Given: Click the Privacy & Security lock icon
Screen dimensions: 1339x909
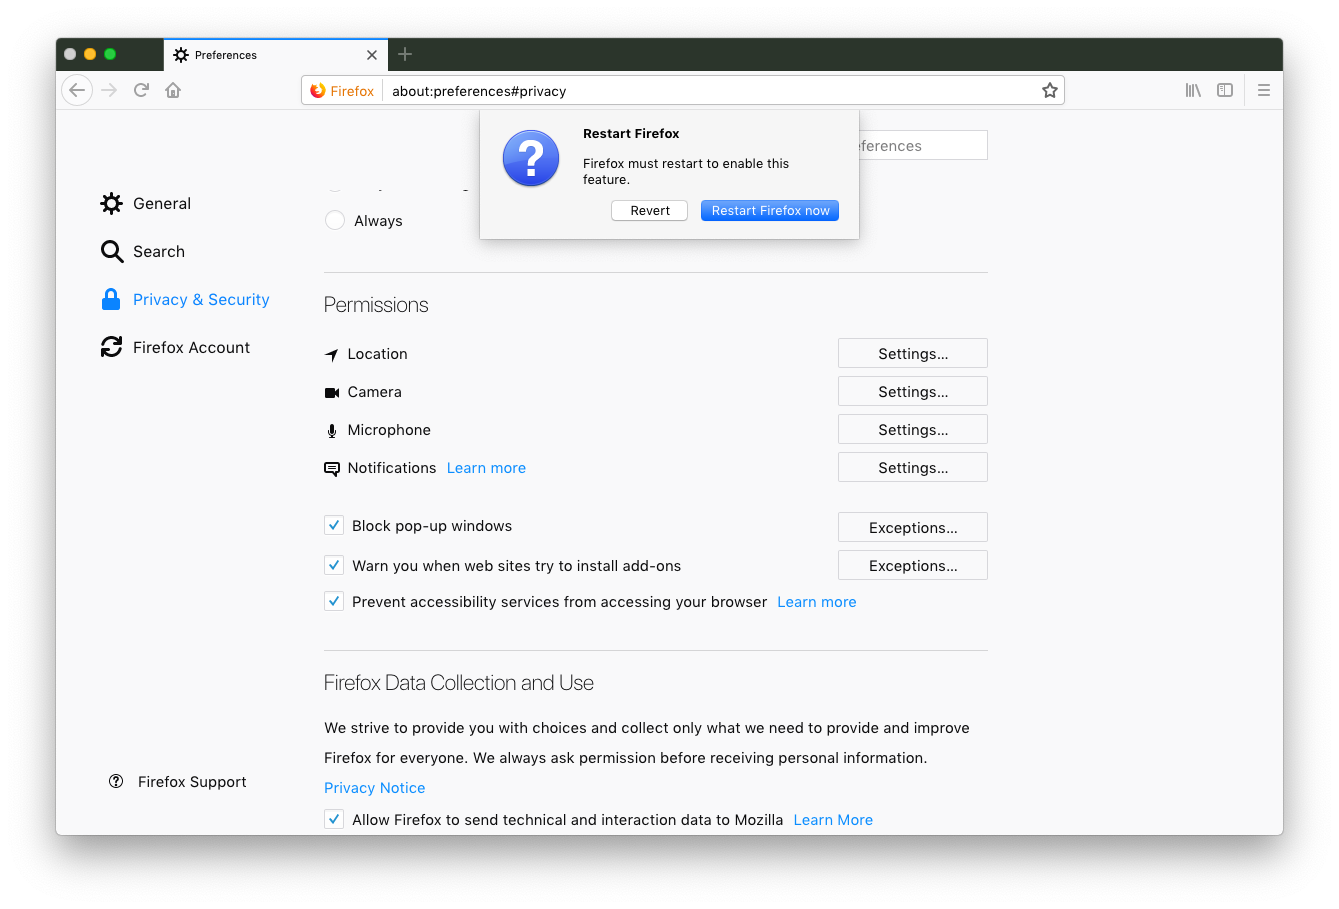Looking at the screenshot, I should point(111,299).
